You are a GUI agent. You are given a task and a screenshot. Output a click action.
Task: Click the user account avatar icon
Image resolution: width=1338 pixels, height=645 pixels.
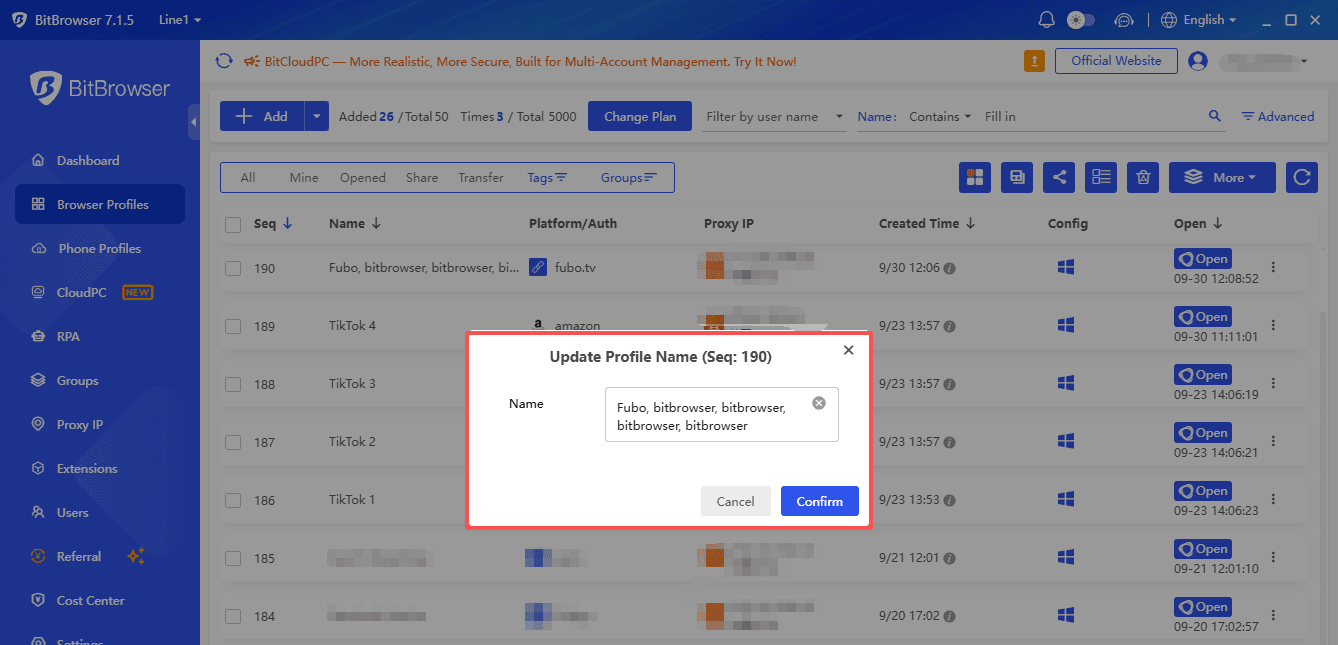click(x=1198, y=61)
